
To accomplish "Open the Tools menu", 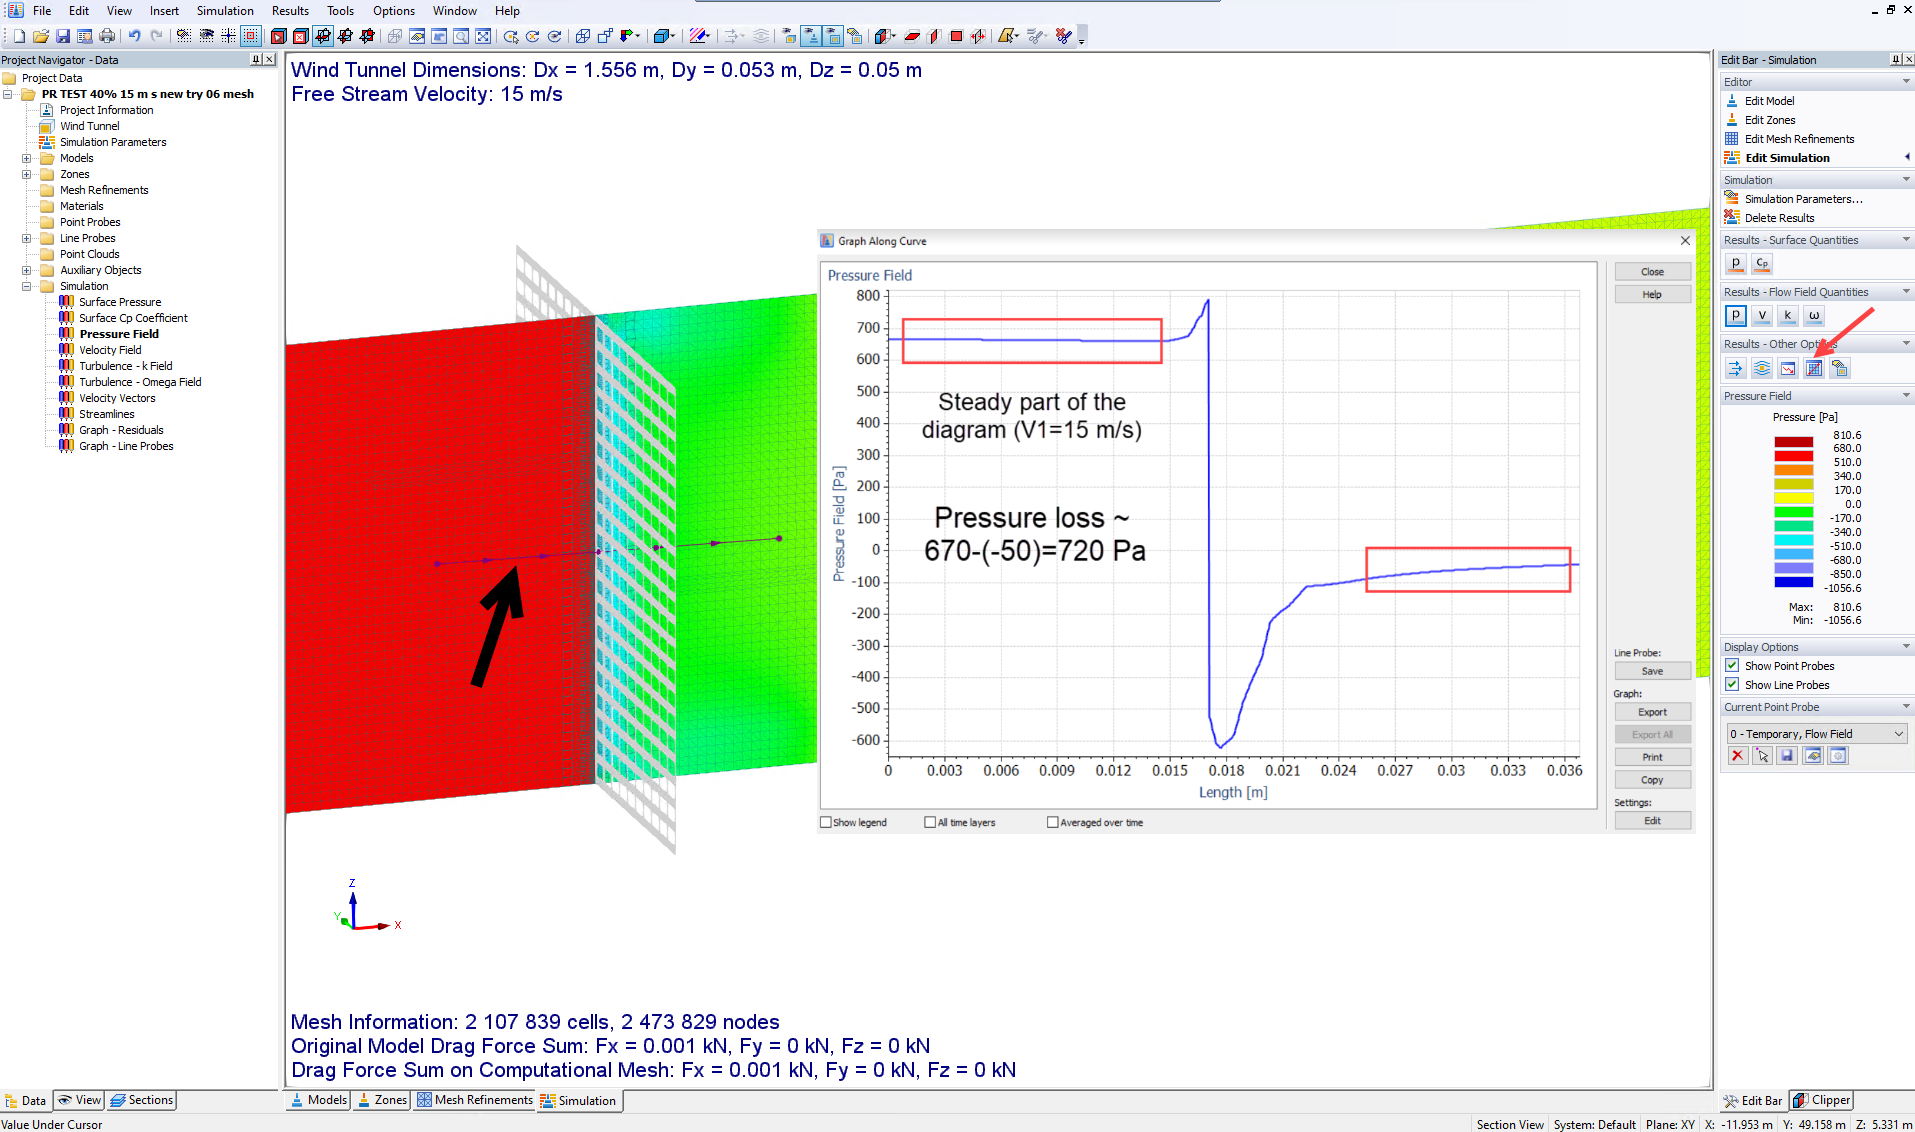I will (340, 10).
